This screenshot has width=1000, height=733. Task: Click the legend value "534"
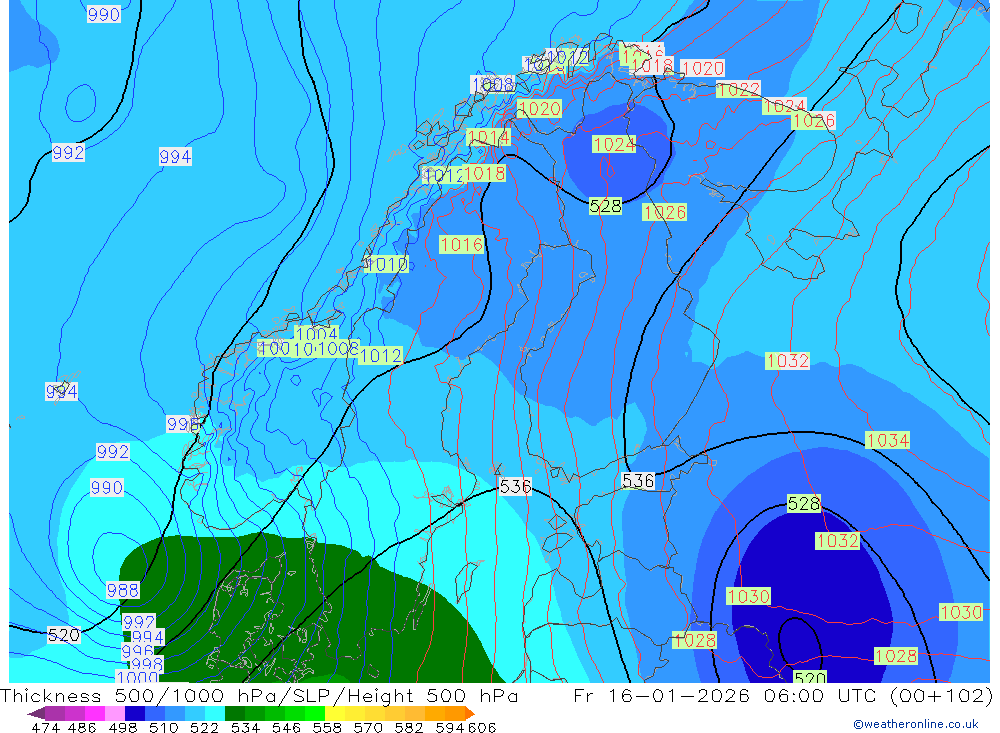pos(245,727)
